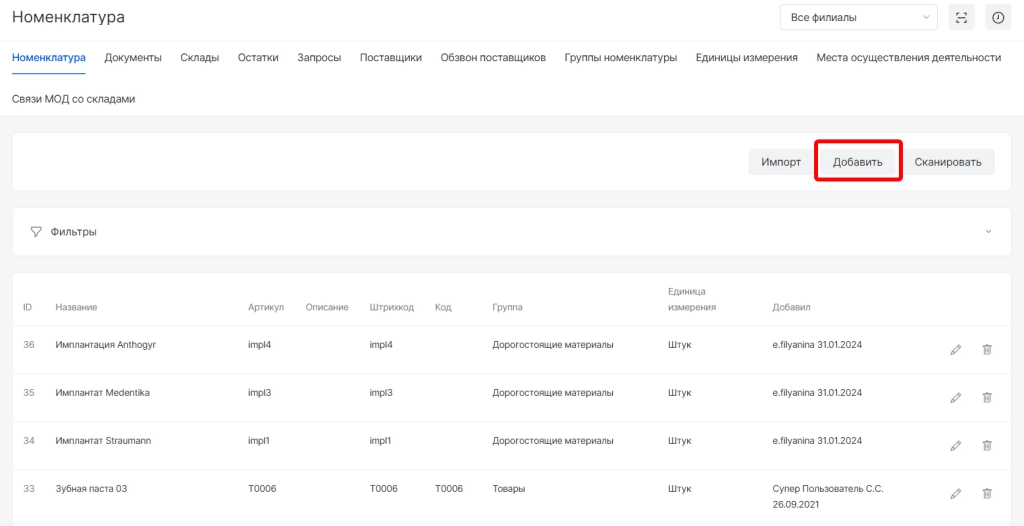This screenshot has height=526, width=1024.
Task: Click the barcode scan icon in header
Action: pos(961,17)
